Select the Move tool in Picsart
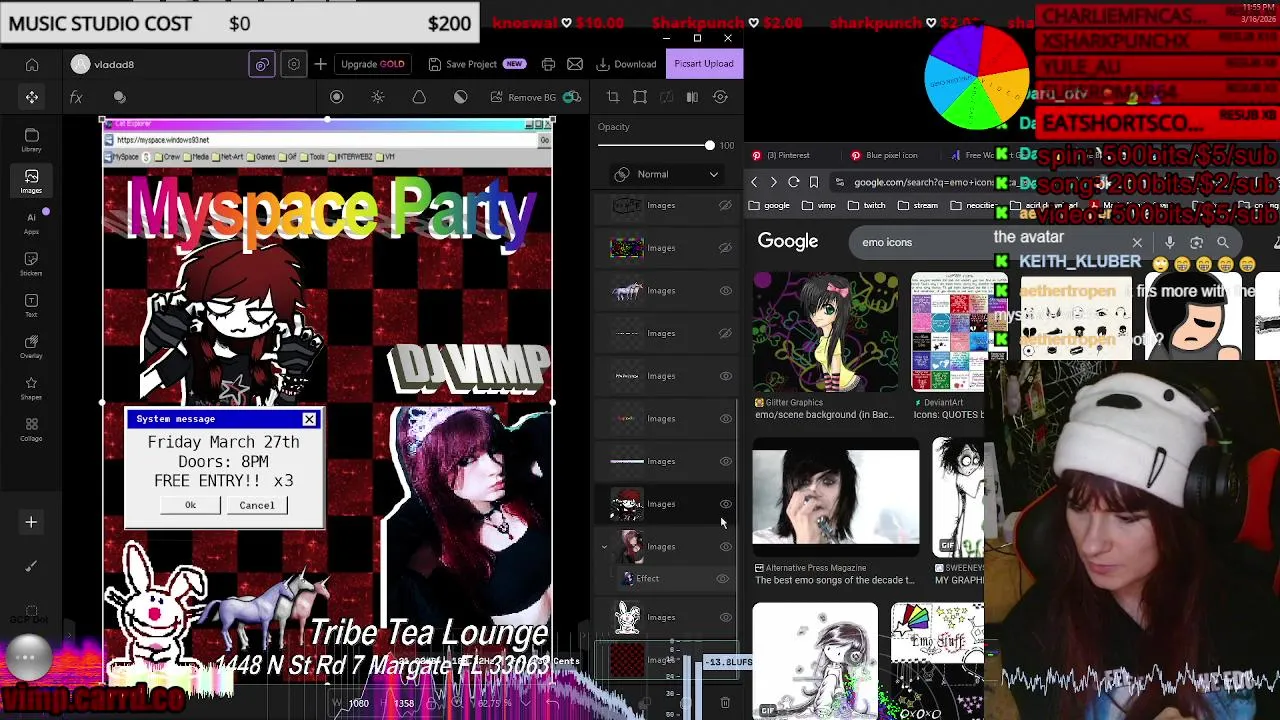This screenshot has width=1280, height=720. [x=32, y=97]
